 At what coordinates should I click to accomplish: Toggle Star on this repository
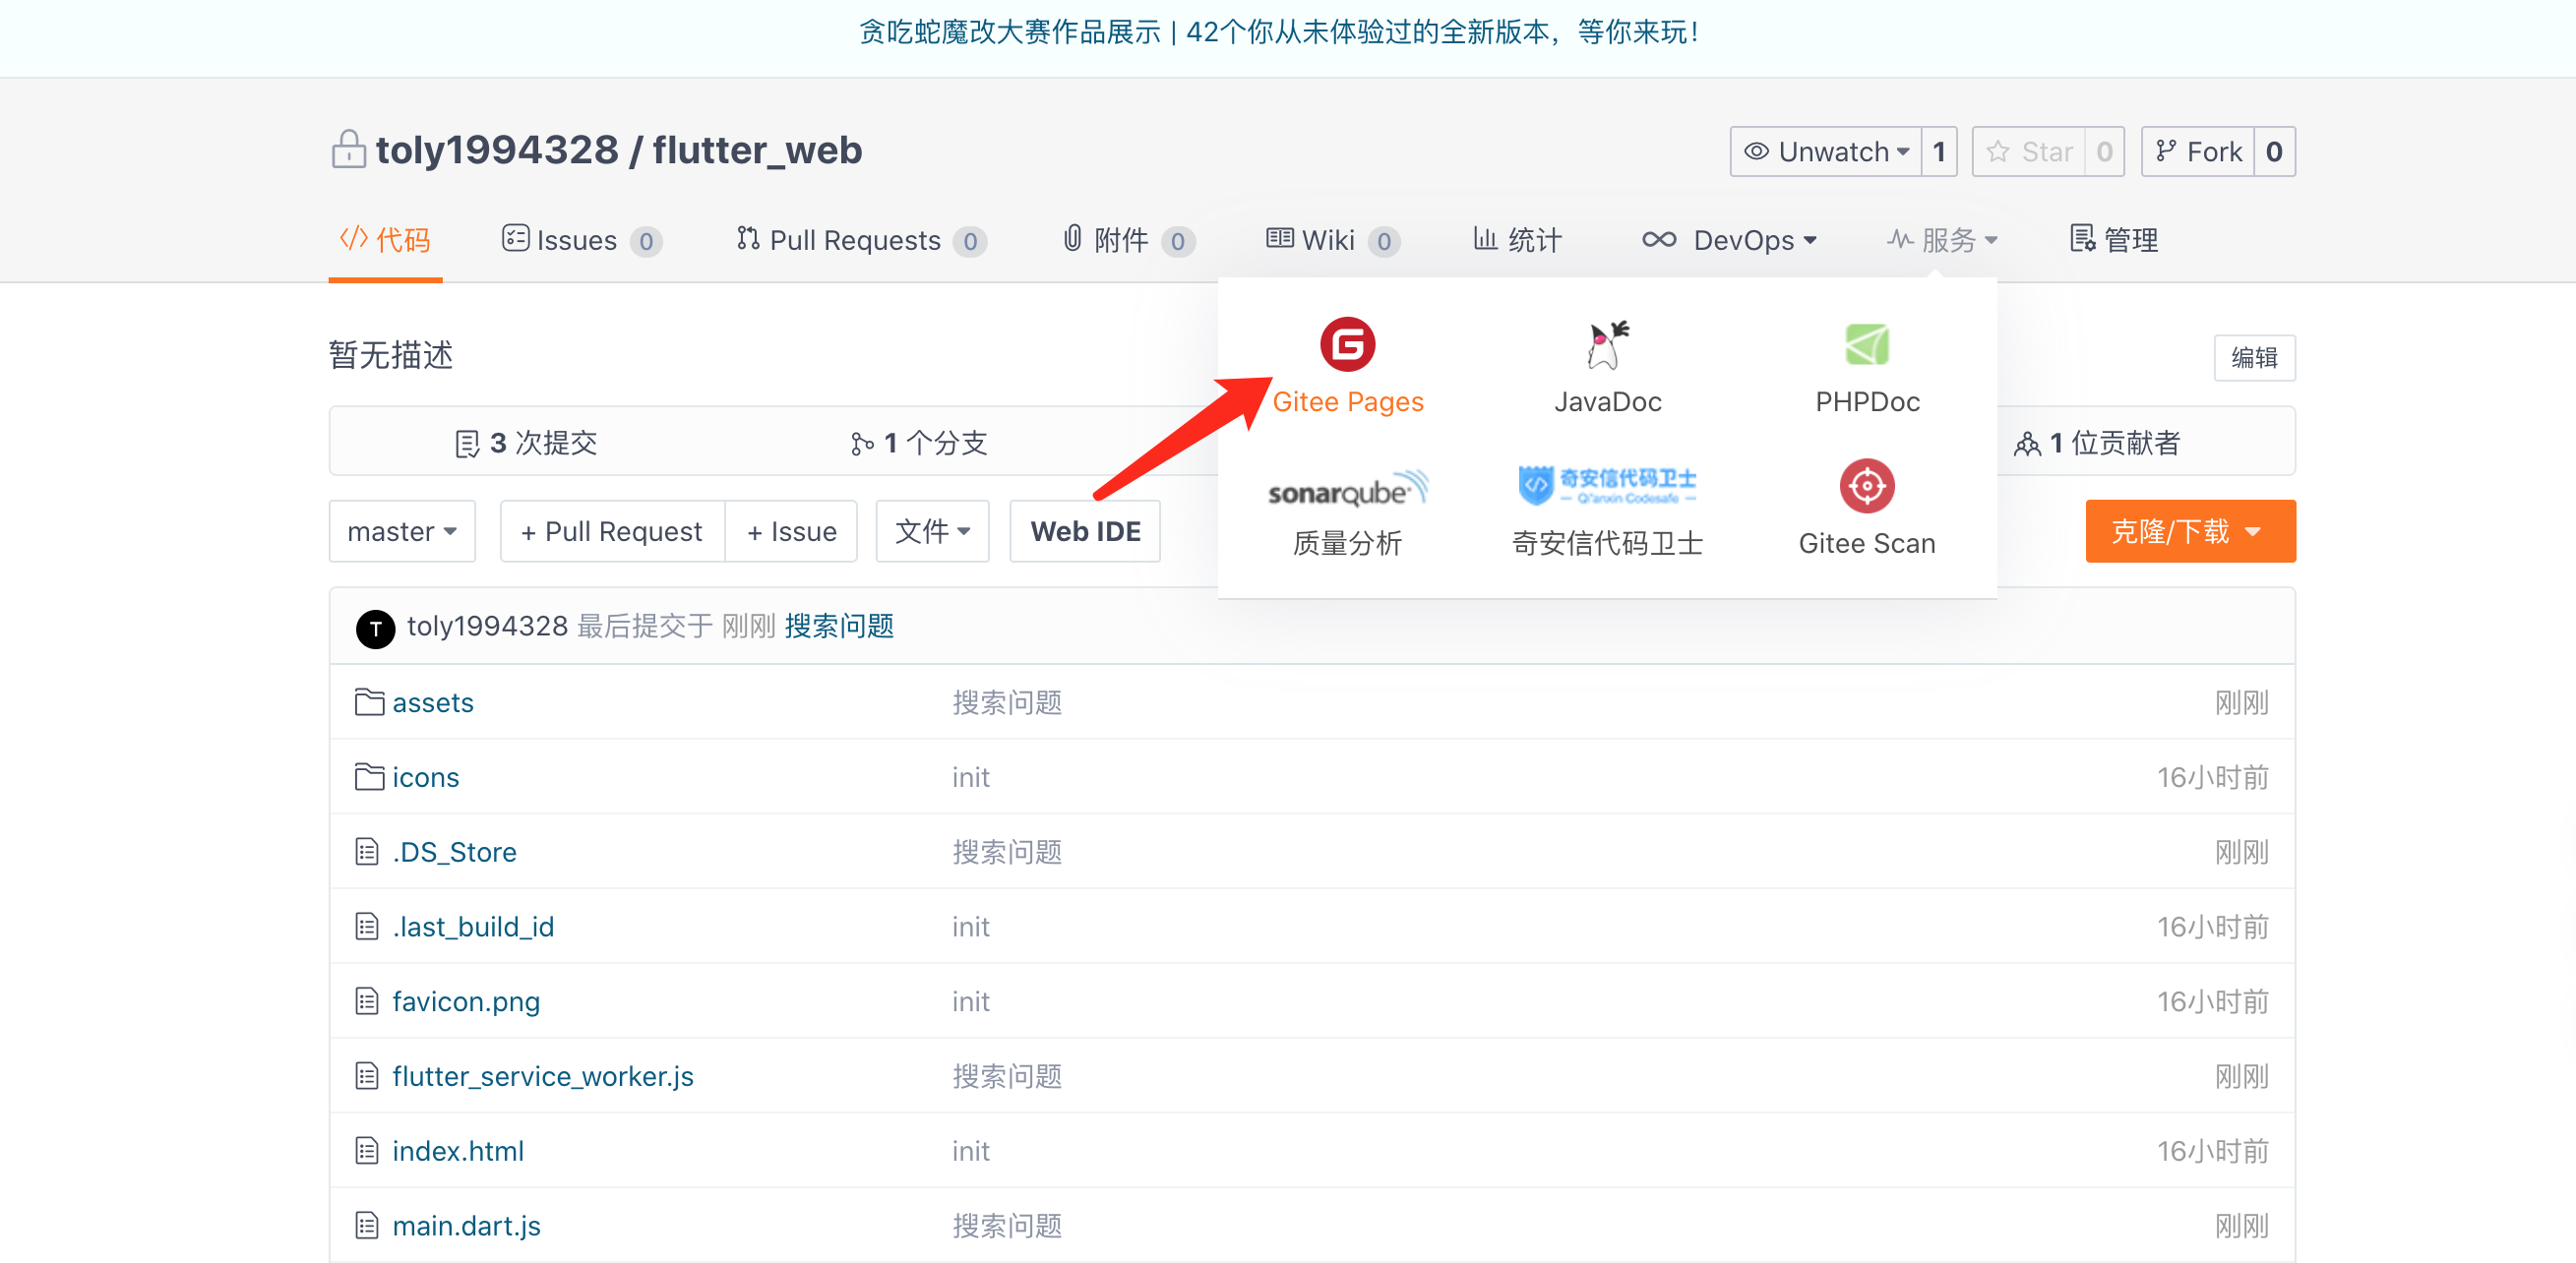(x=2029, y=152)
